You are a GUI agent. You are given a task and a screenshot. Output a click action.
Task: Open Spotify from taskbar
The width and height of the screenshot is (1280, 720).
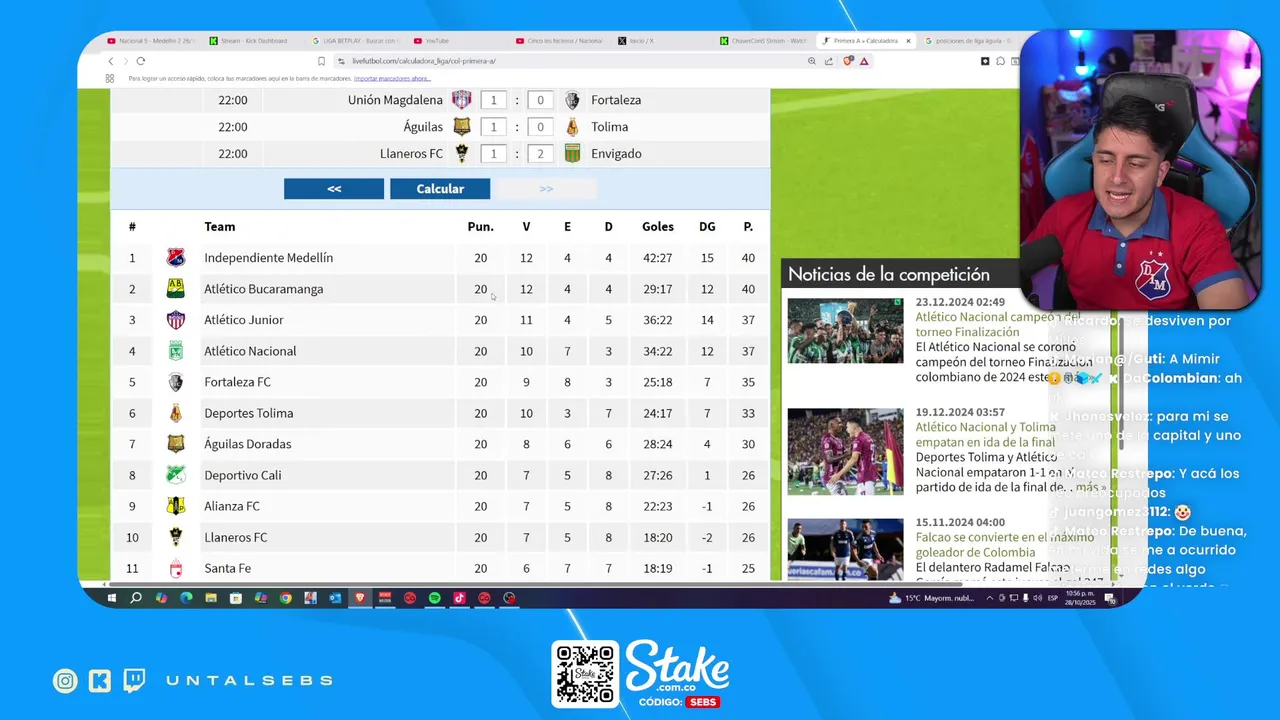(435, 598)
